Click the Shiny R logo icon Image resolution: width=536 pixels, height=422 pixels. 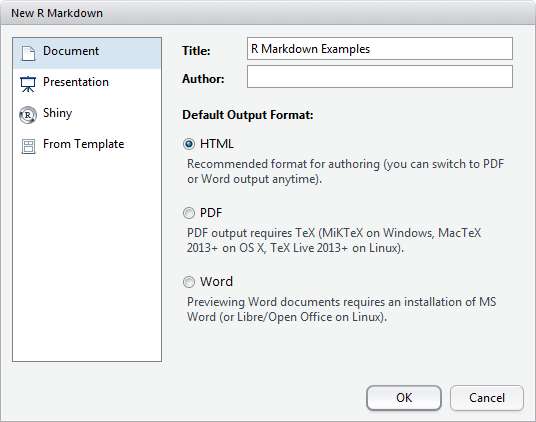tap(28, 115)
